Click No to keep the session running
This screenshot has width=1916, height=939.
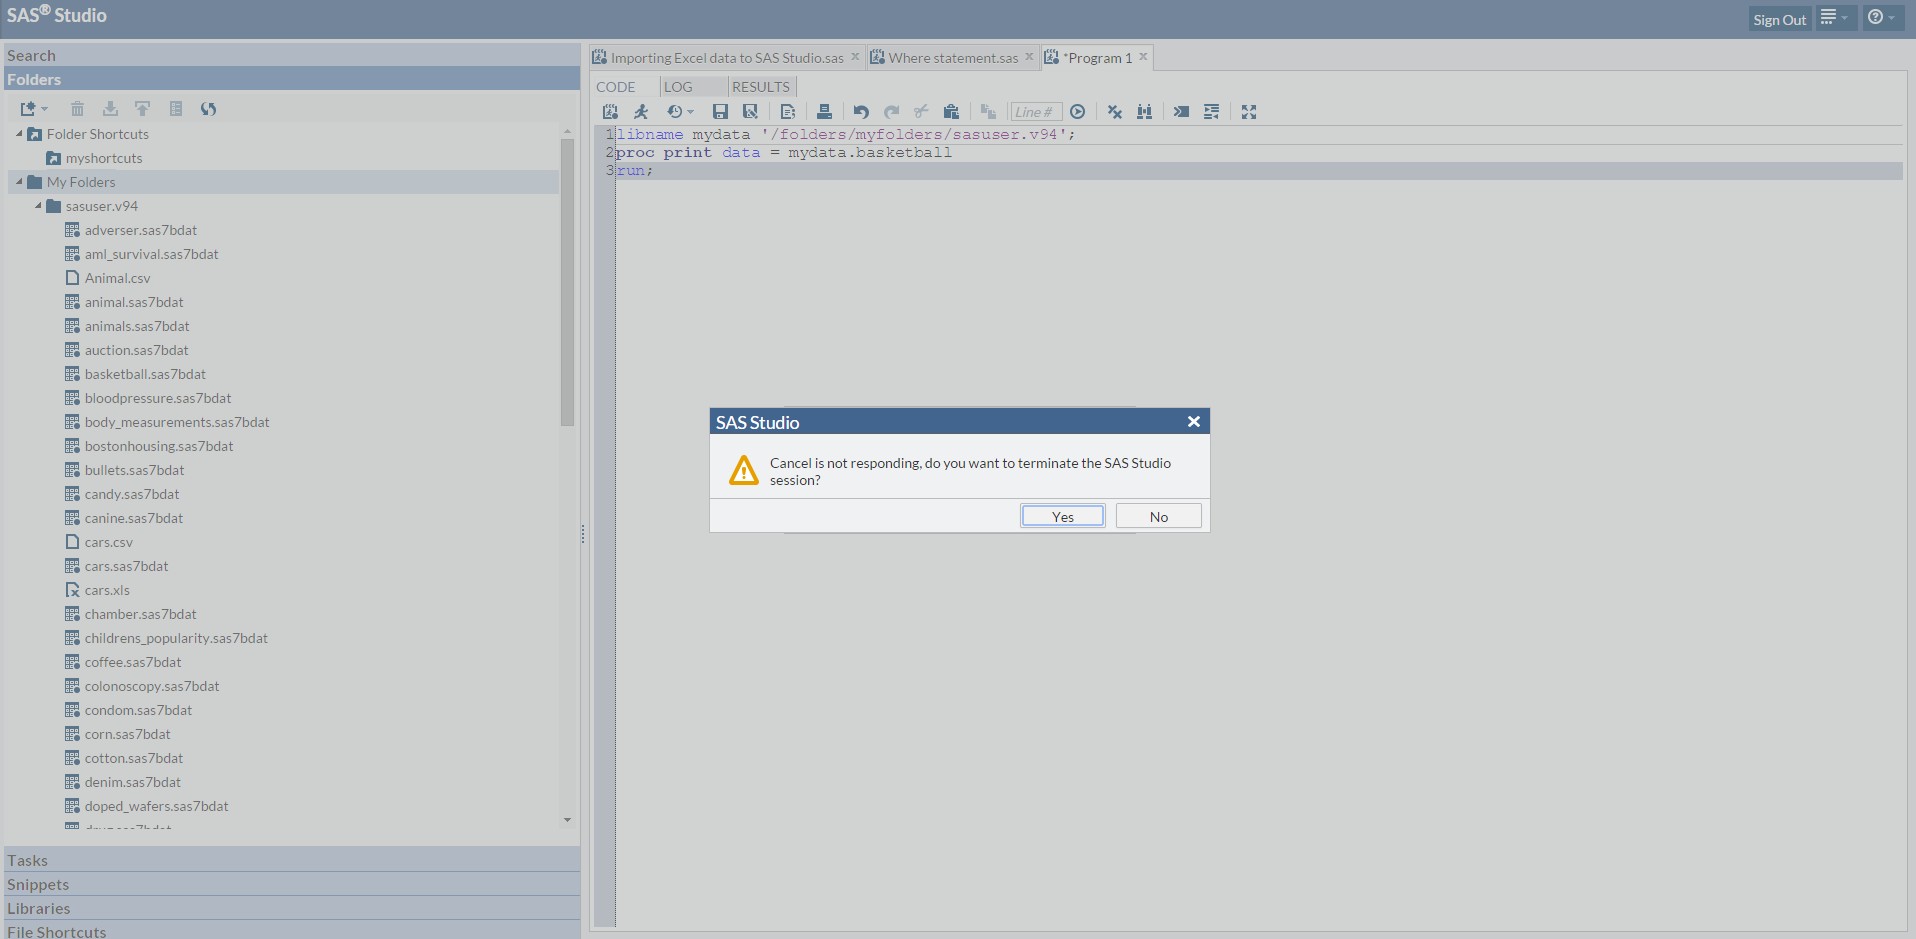[1157, 515]
